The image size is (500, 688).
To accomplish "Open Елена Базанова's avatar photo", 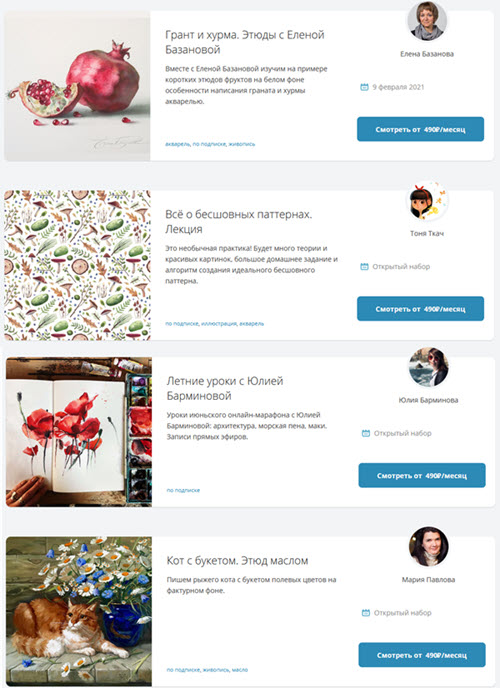I will click(x=427, y=21).
